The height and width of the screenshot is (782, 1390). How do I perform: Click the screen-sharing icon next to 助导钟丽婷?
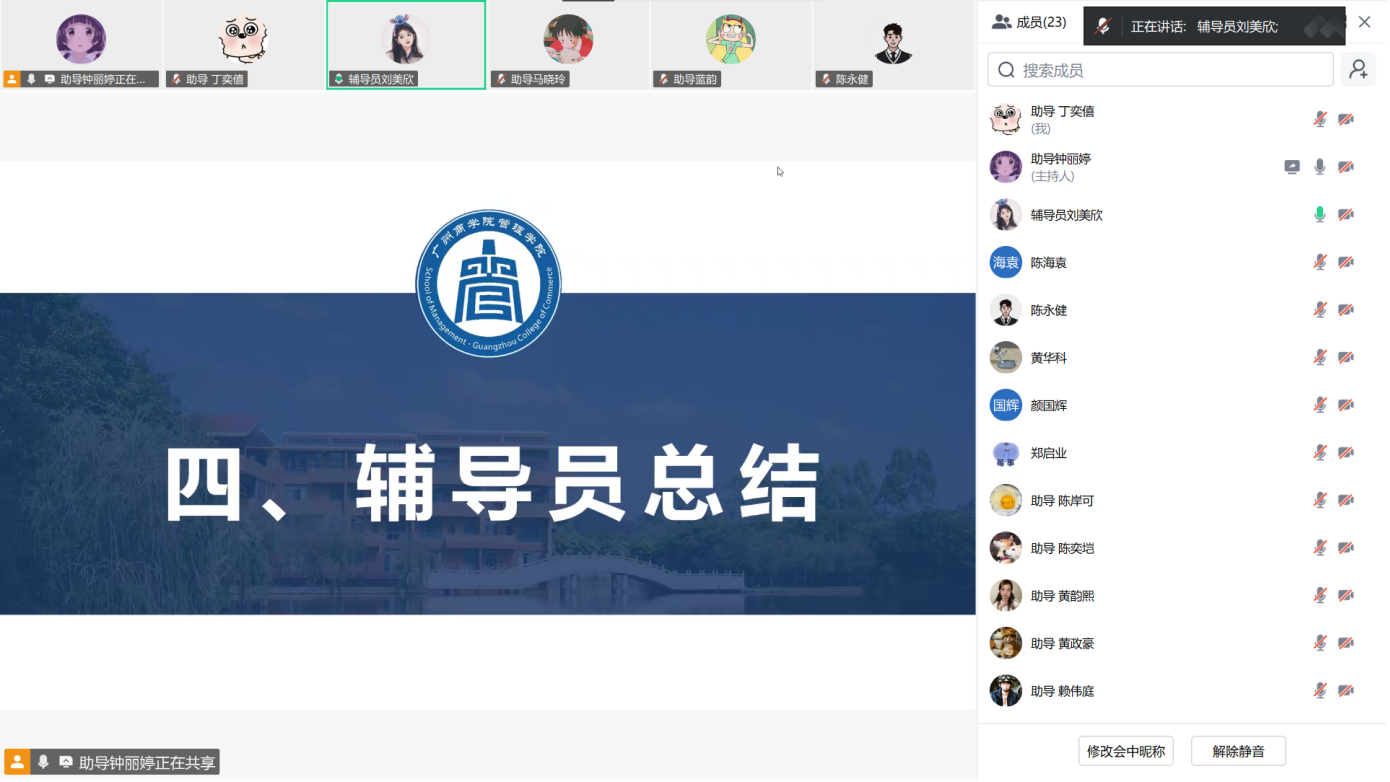[1291, 167]
